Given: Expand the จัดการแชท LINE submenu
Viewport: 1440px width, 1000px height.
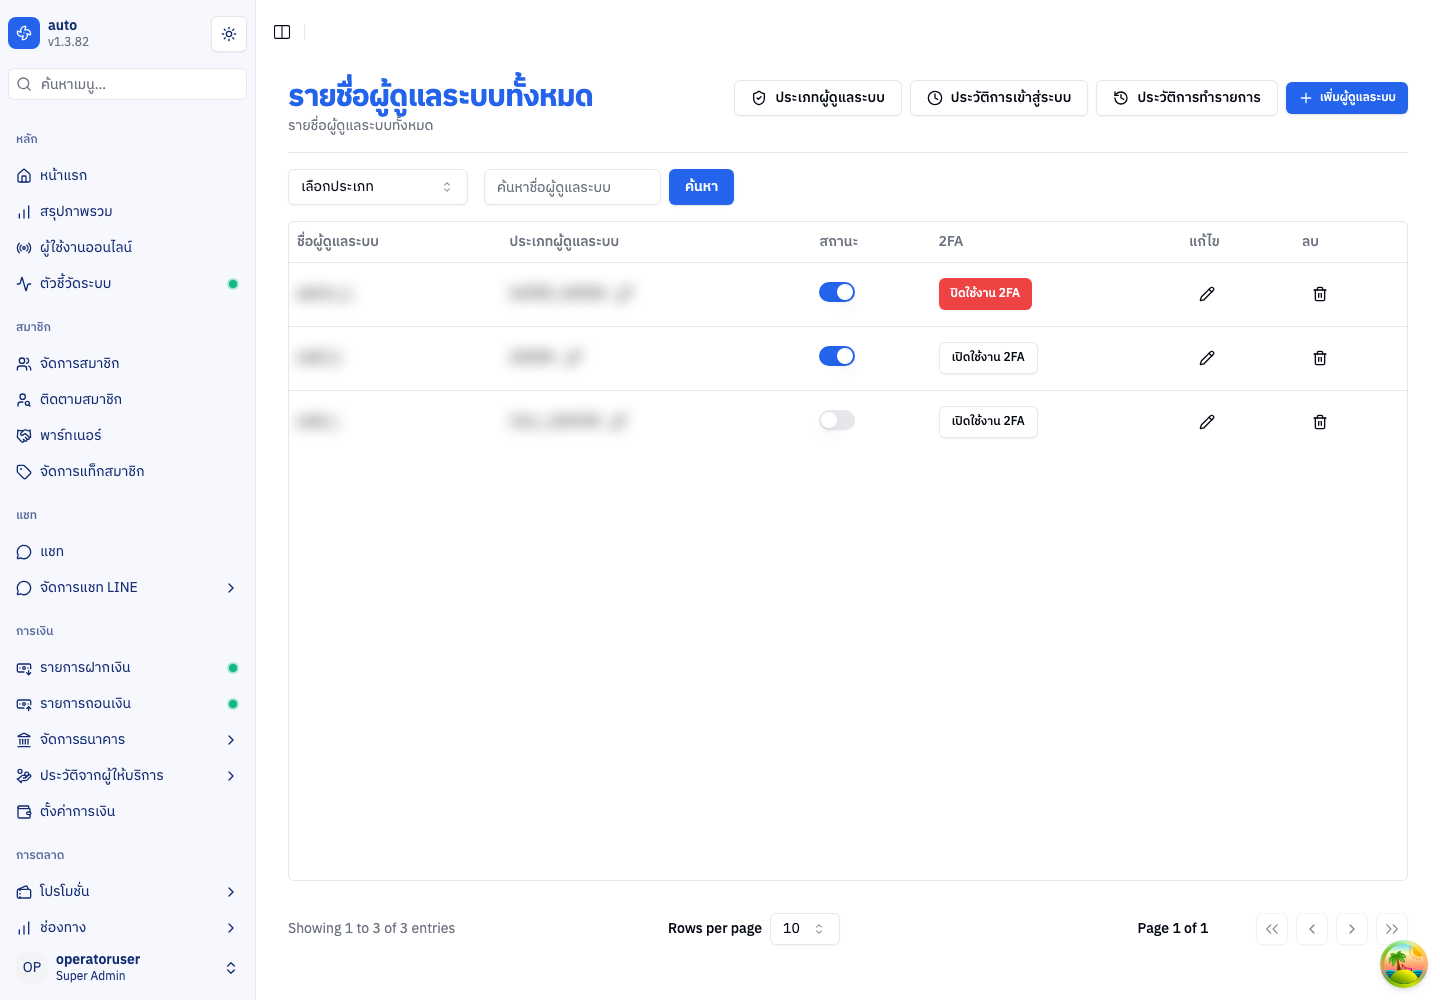Looking at the screenshot, I should pos(127,588).
